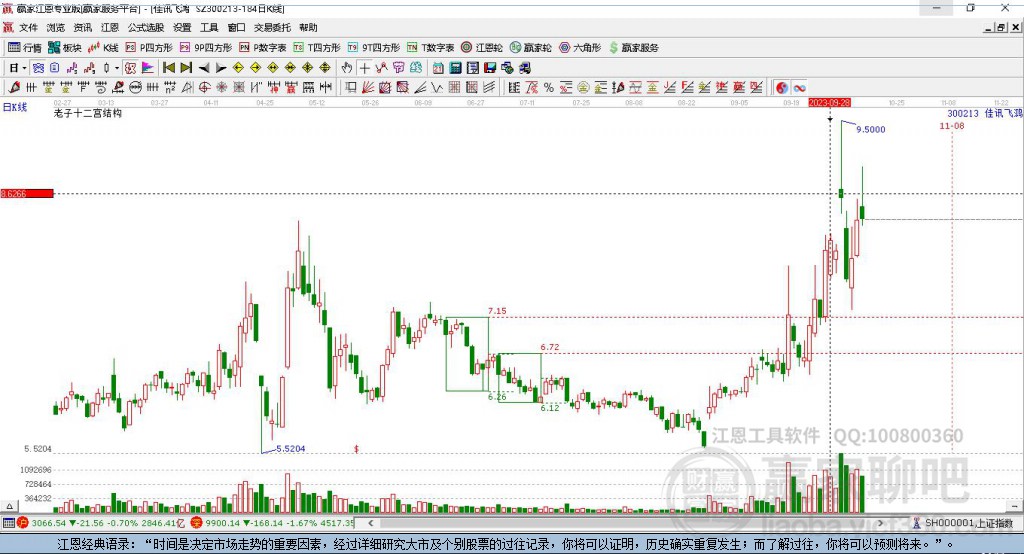
Task: Open the T四方形 tool
Action: tap(317, 48)
